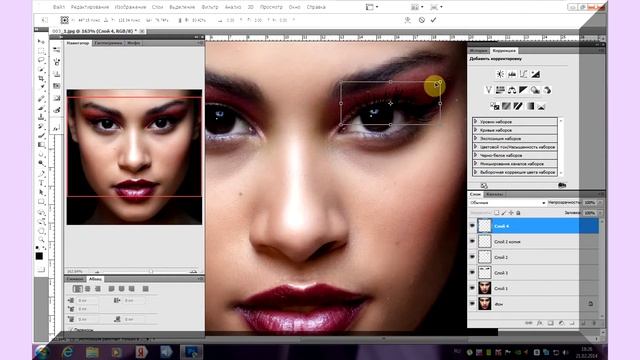Image resolution: width=640 pixels, height=360 pixels.
Task: Click the Navigator zoom slider
Action: click(151, 271)
